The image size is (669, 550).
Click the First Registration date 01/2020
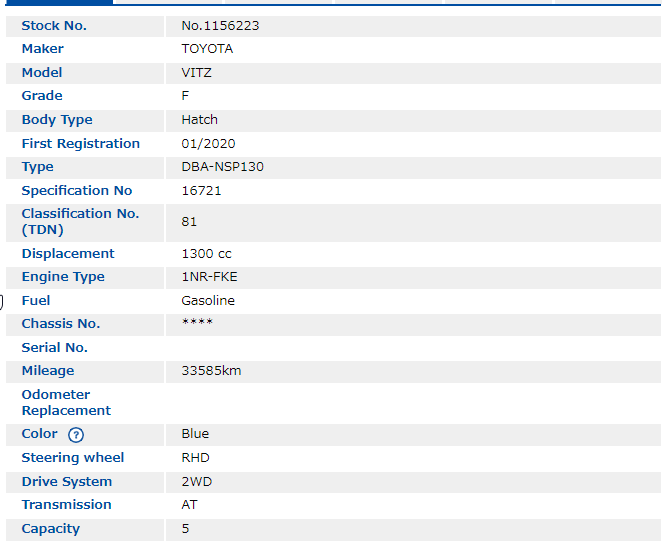(208, 144)
